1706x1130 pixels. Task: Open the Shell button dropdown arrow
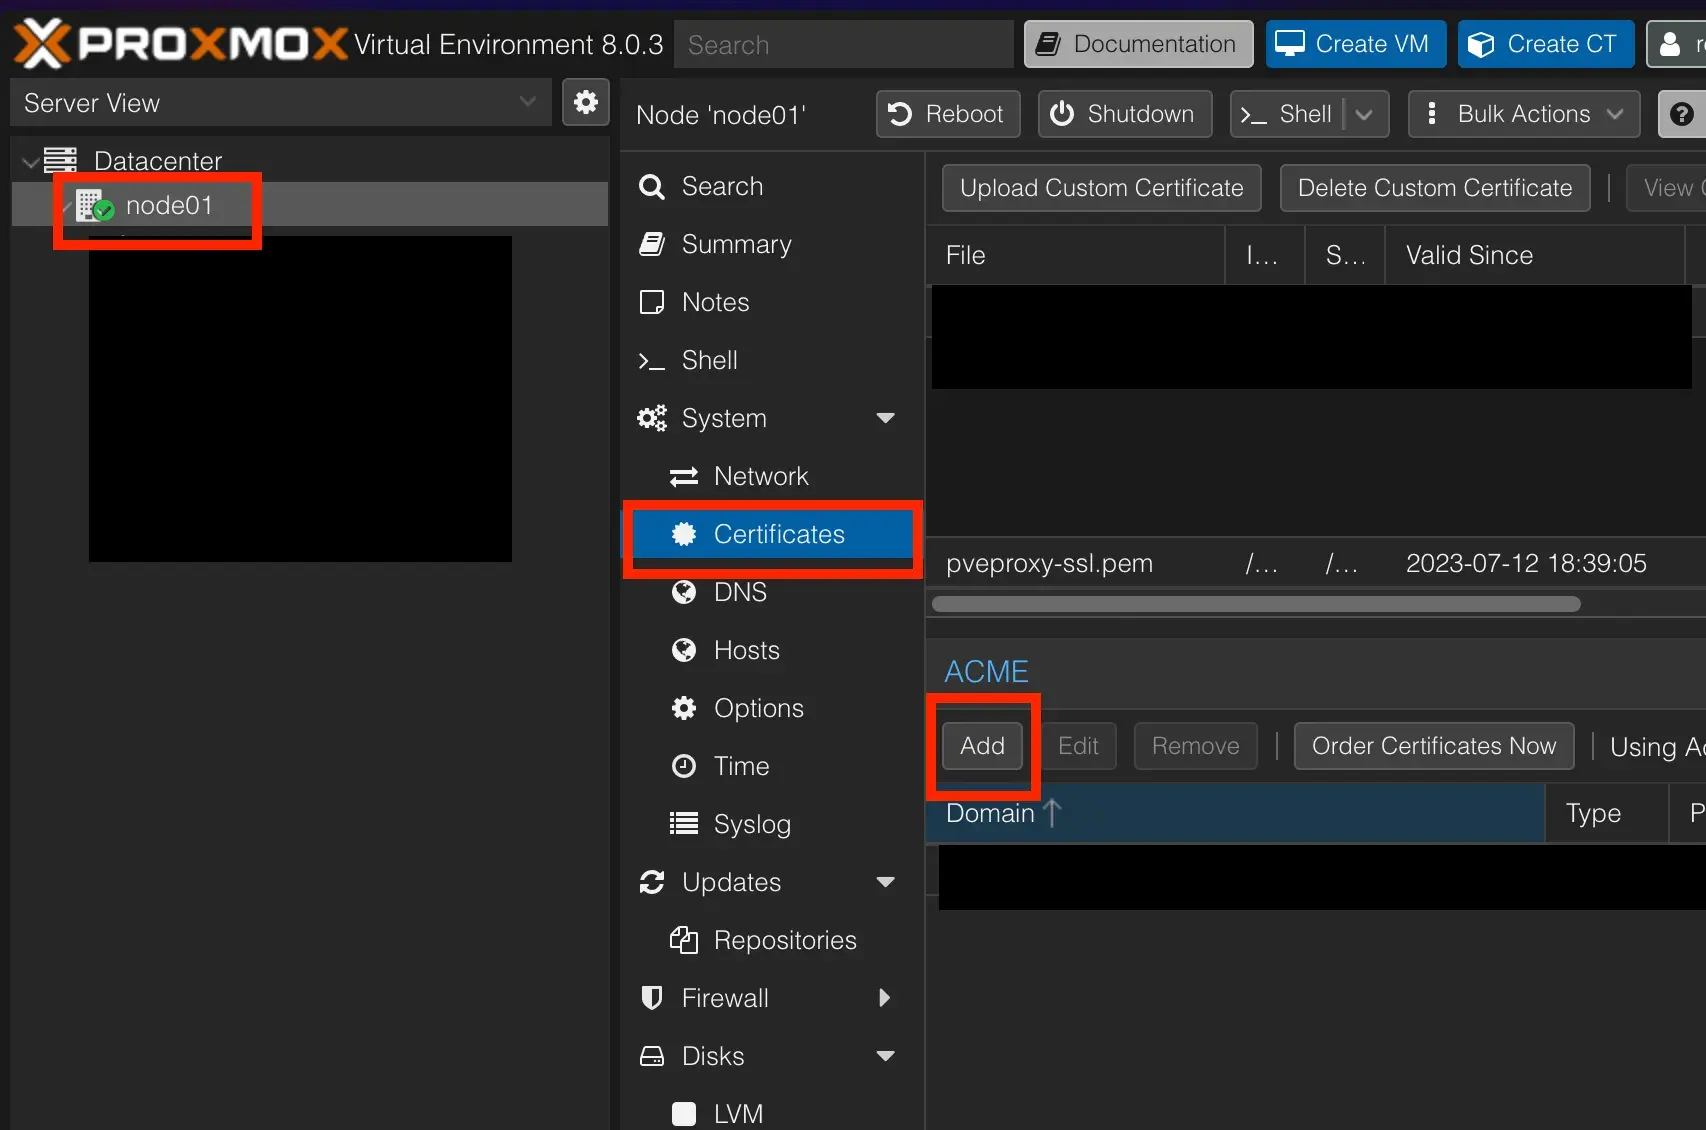(1364, 114)
